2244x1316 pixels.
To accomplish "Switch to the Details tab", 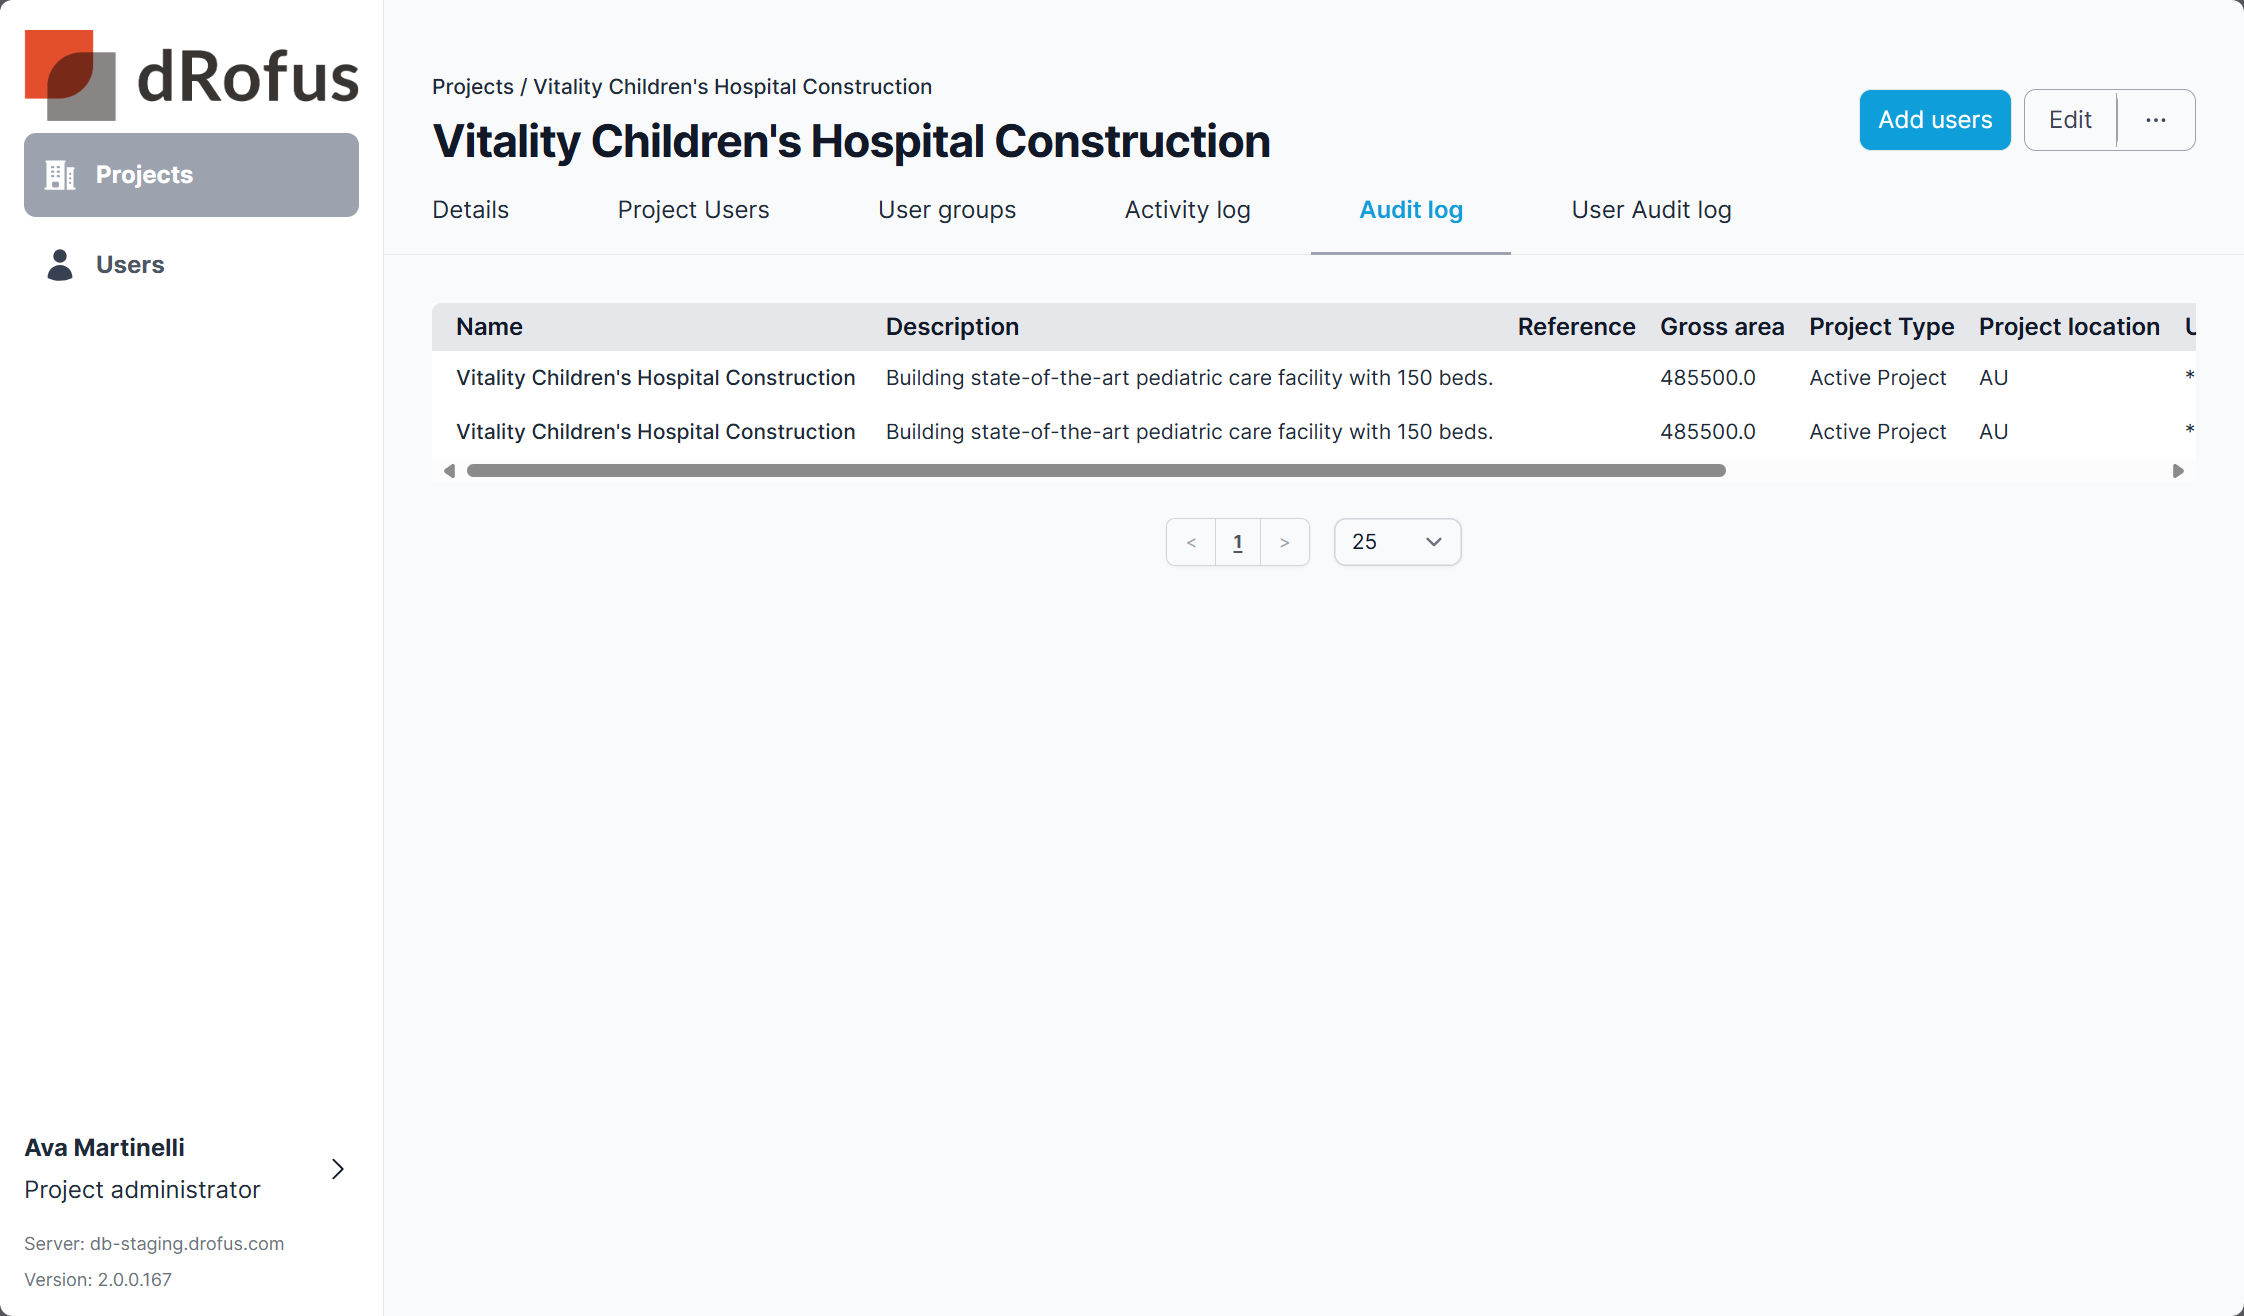I will click(470, 210).
